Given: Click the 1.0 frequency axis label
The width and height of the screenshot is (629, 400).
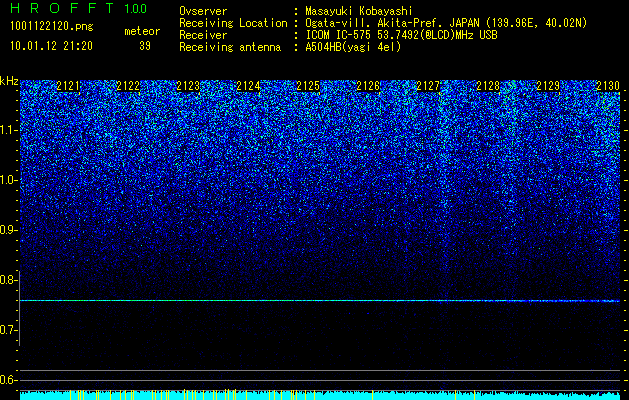Looking at the screenshot, I should 9,181.
